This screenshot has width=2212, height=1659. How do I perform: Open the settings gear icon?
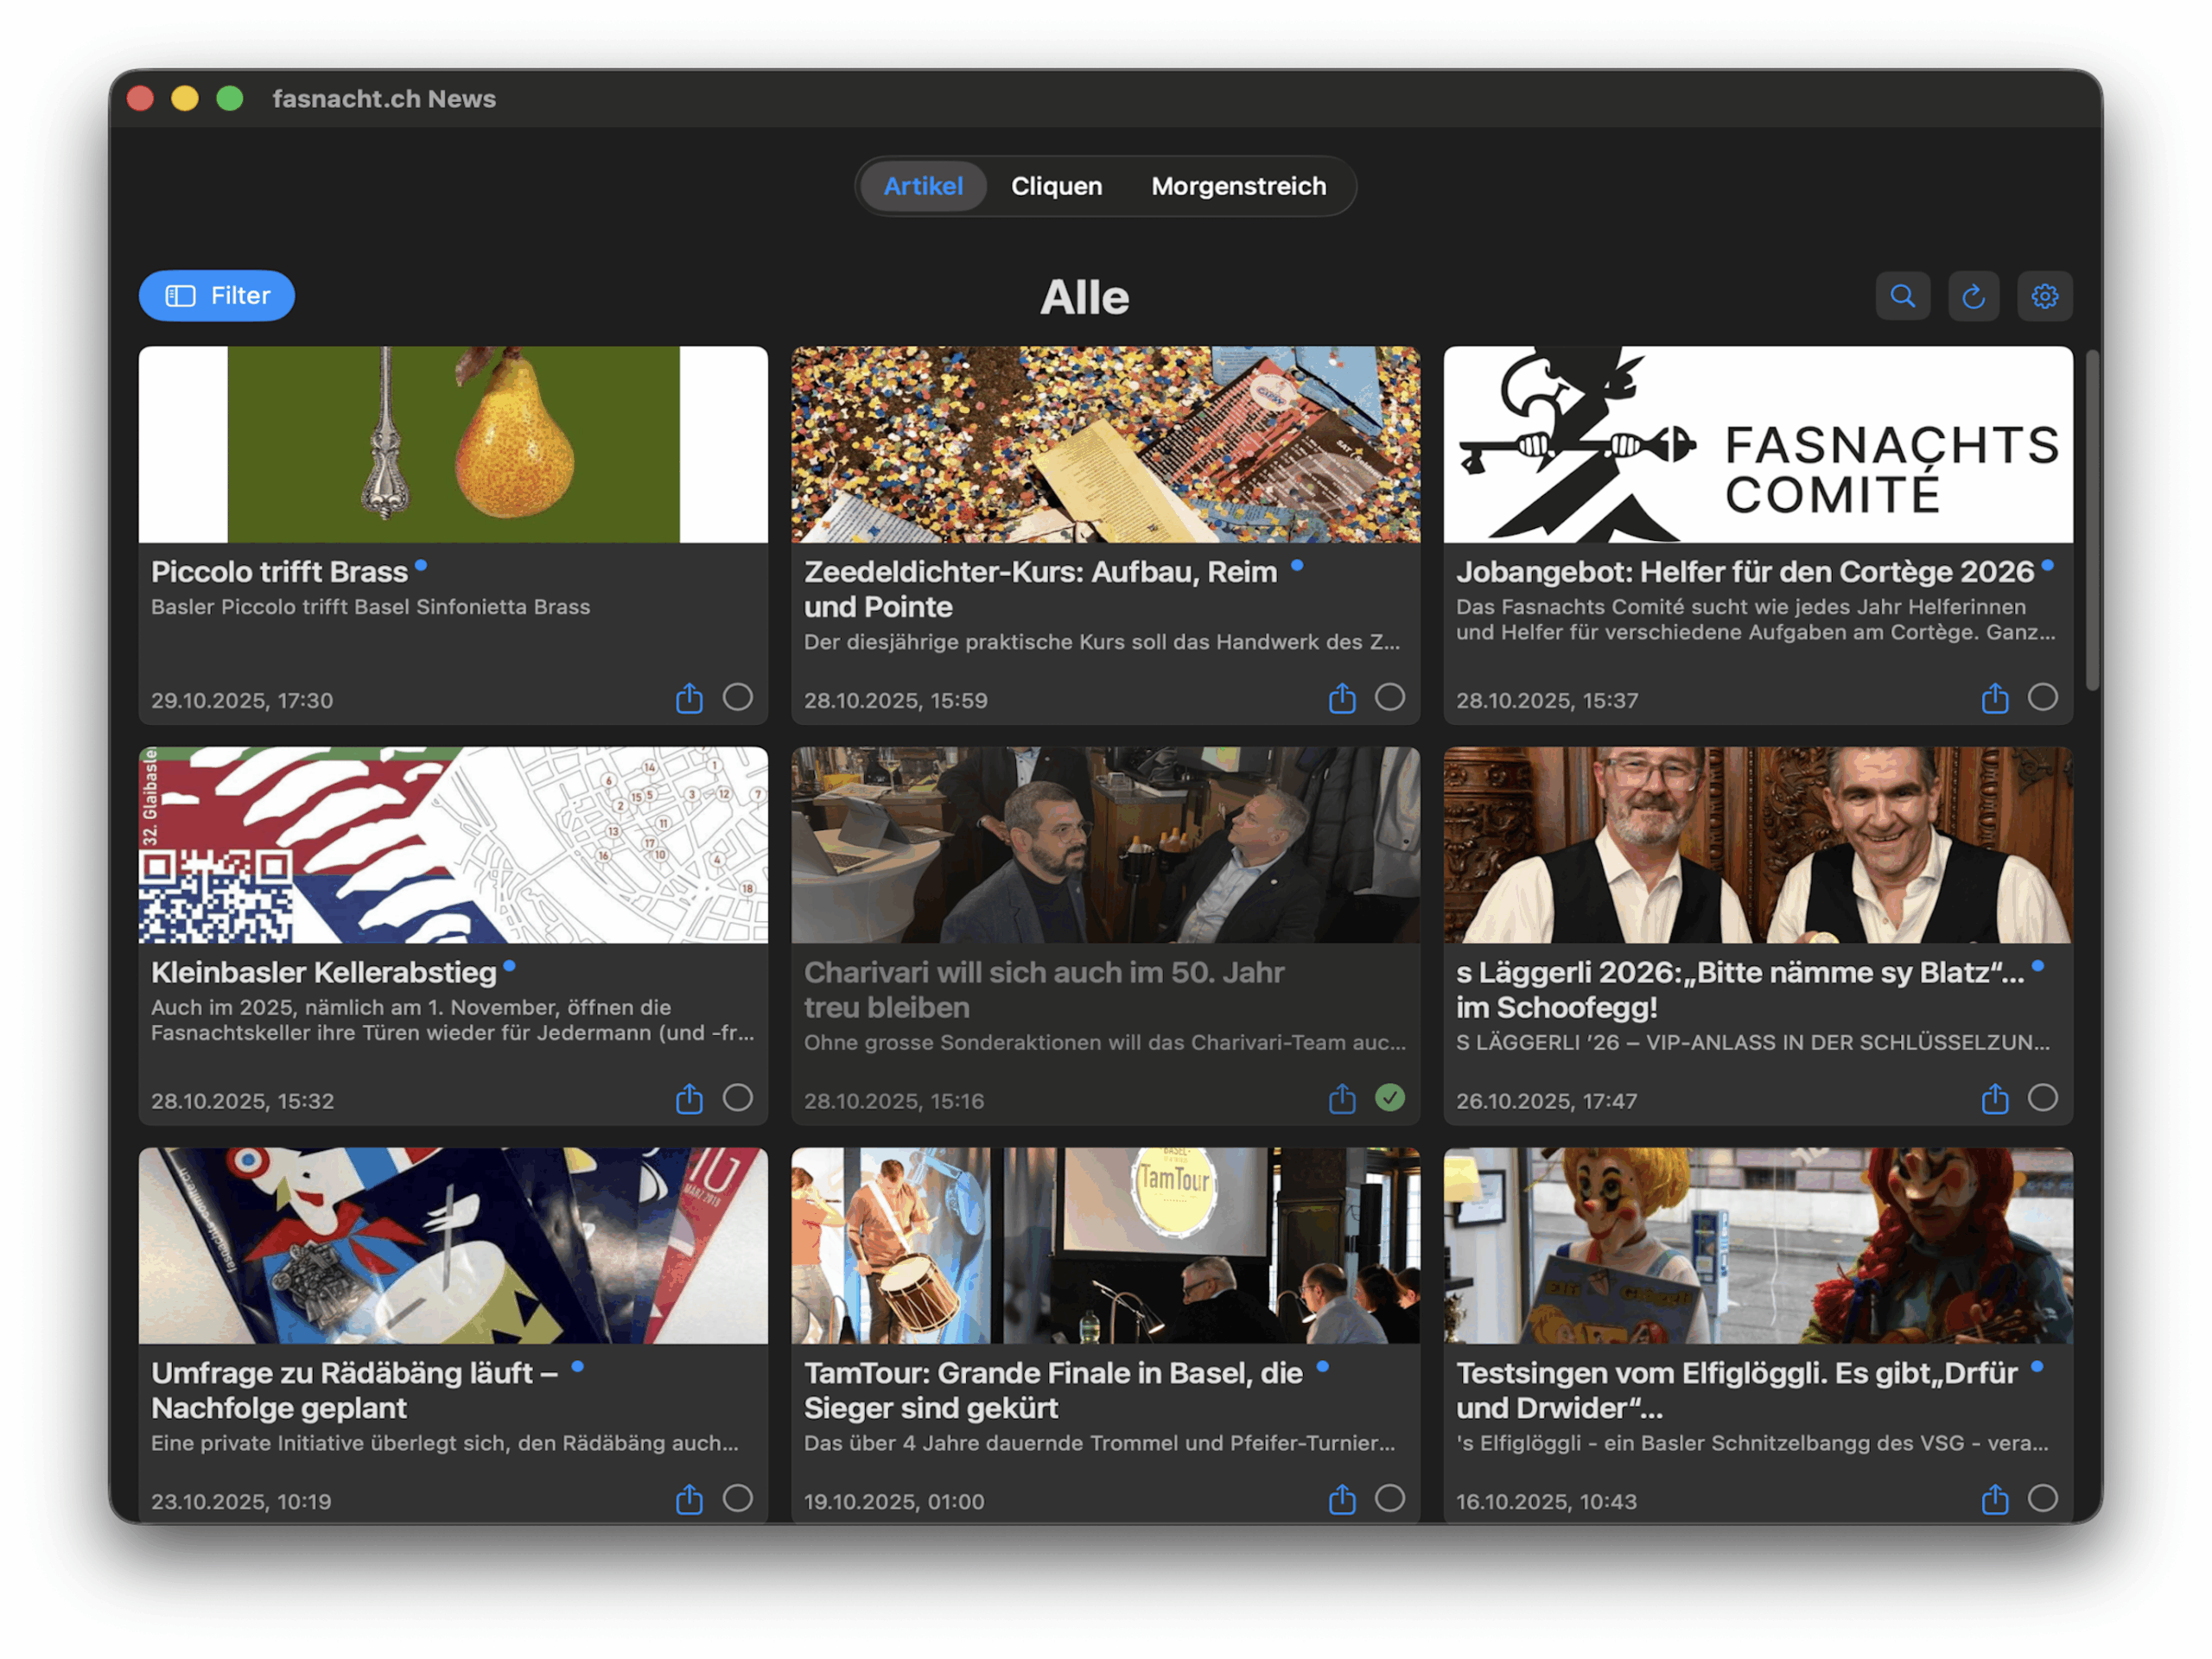coord(2044,296)
